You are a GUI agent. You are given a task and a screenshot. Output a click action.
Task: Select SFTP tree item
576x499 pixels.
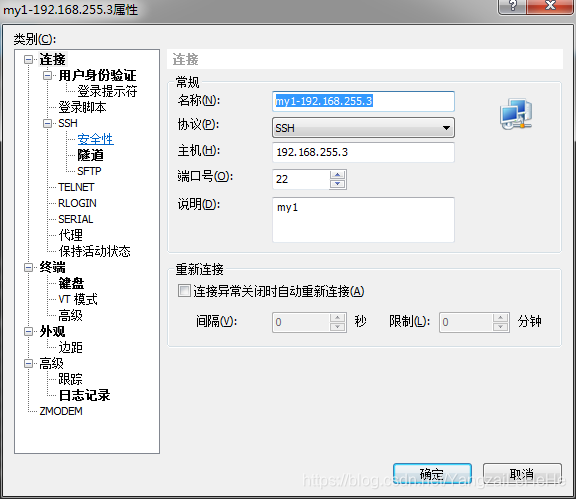[x=89, y=171]
